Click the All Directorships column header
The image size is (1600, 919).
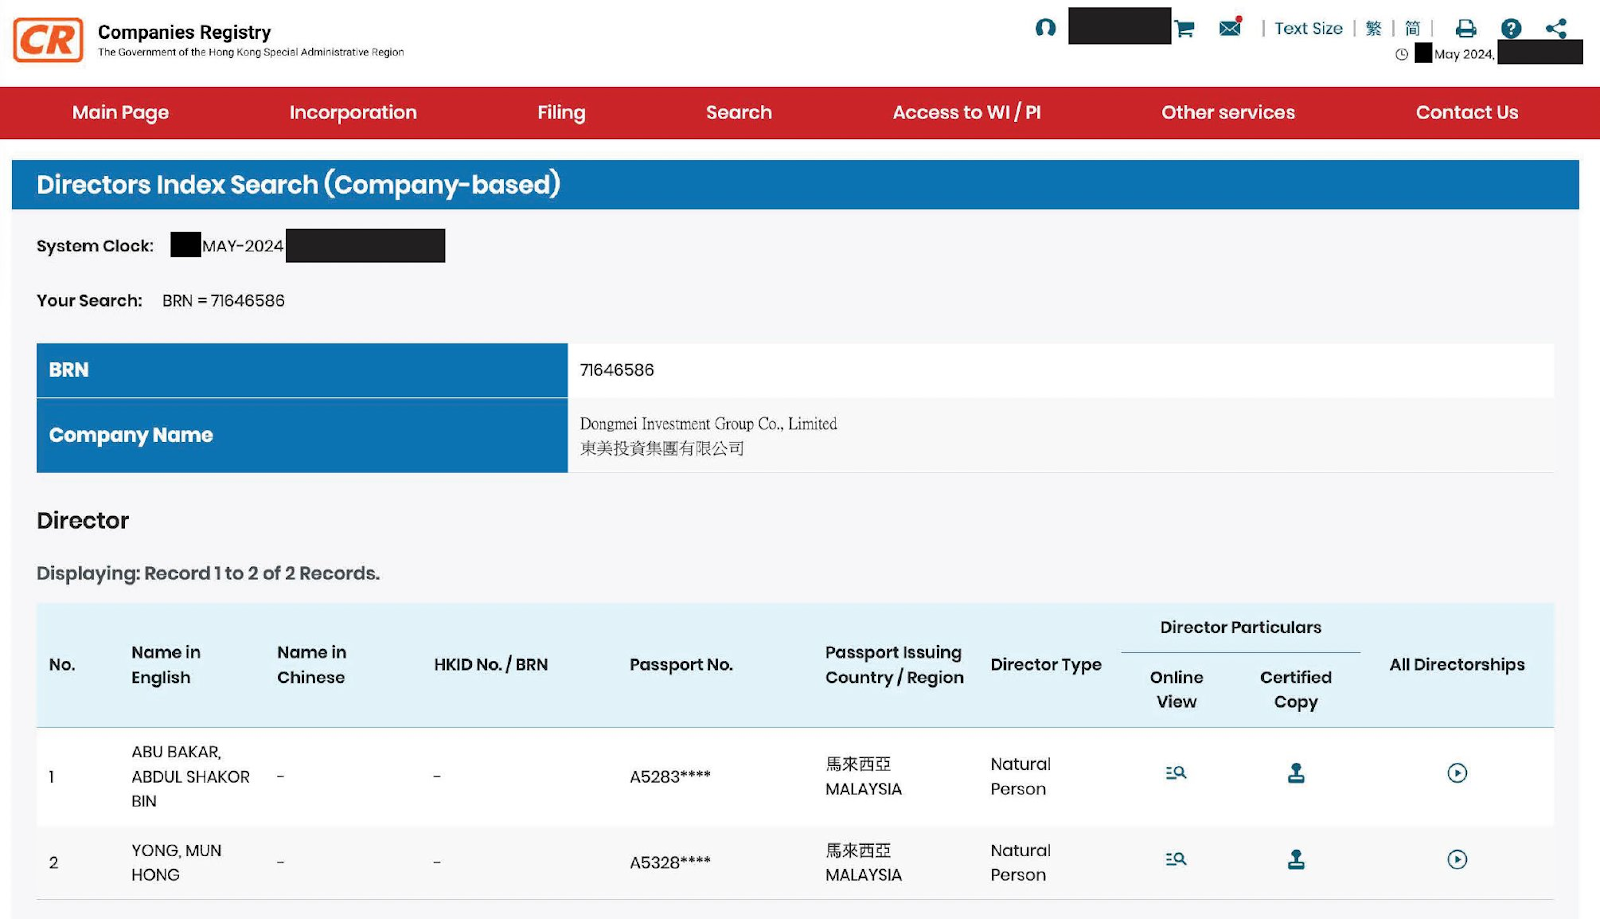coord(1457,664)
